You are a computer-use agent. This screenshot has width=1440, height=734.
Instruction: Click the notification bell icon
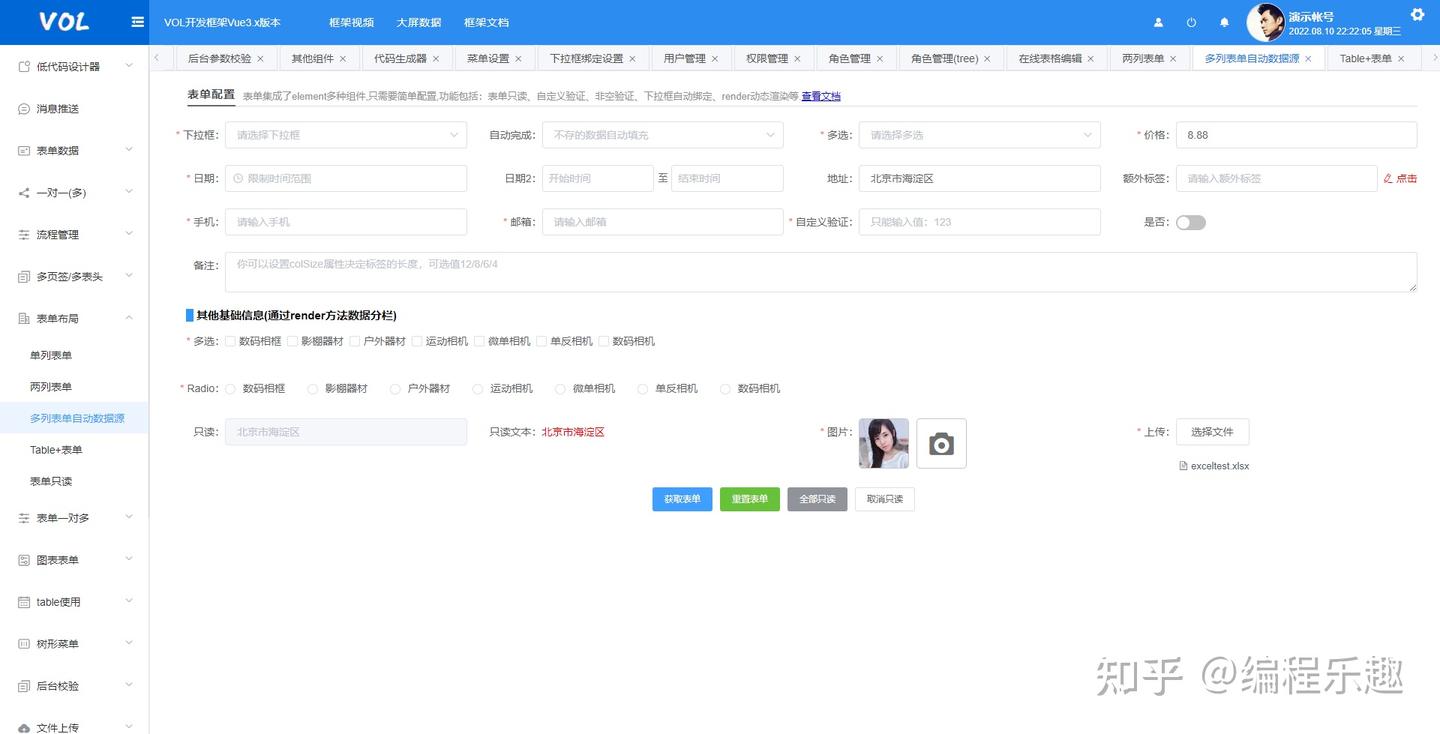point(1224,22)
